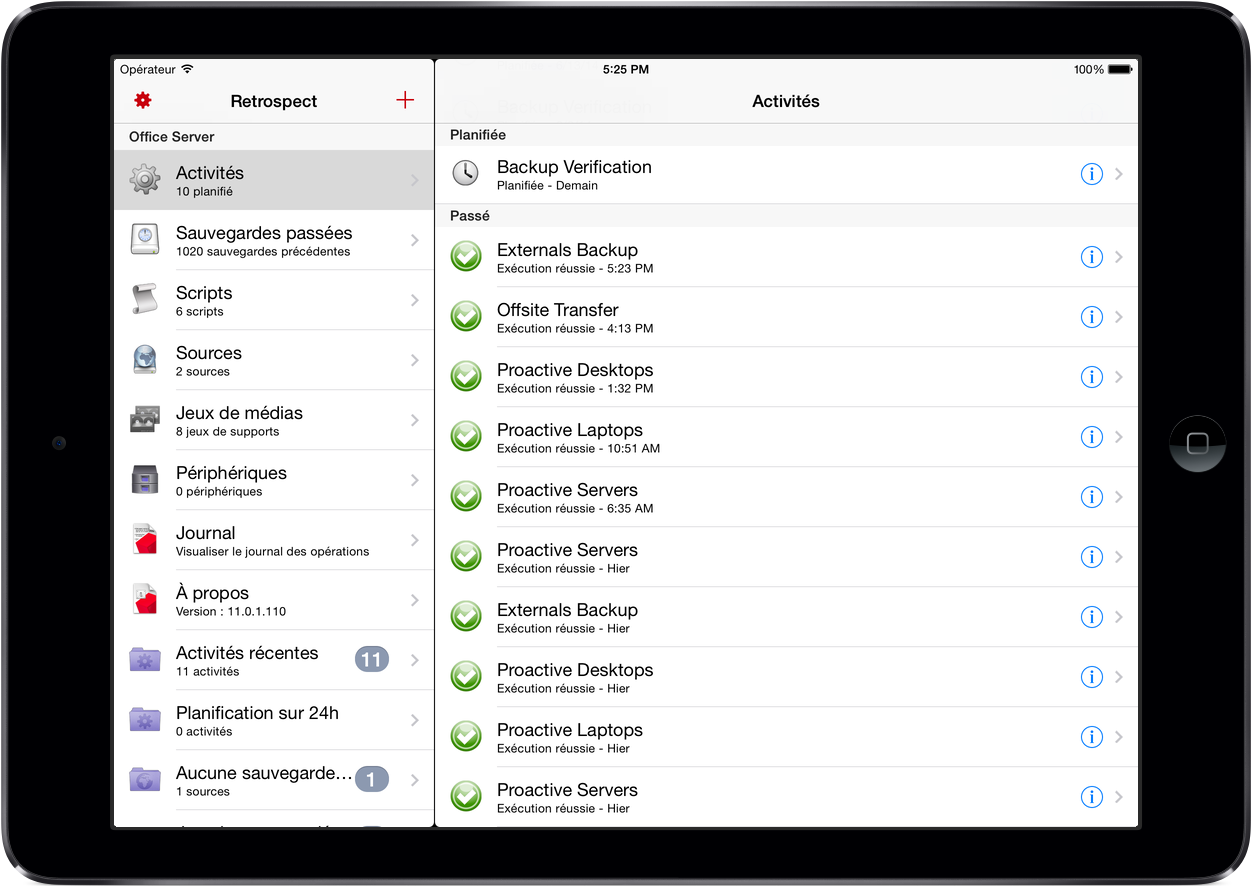
Task: Select Sauvegardes passées in the sidebar
Action: coord(274,240)
